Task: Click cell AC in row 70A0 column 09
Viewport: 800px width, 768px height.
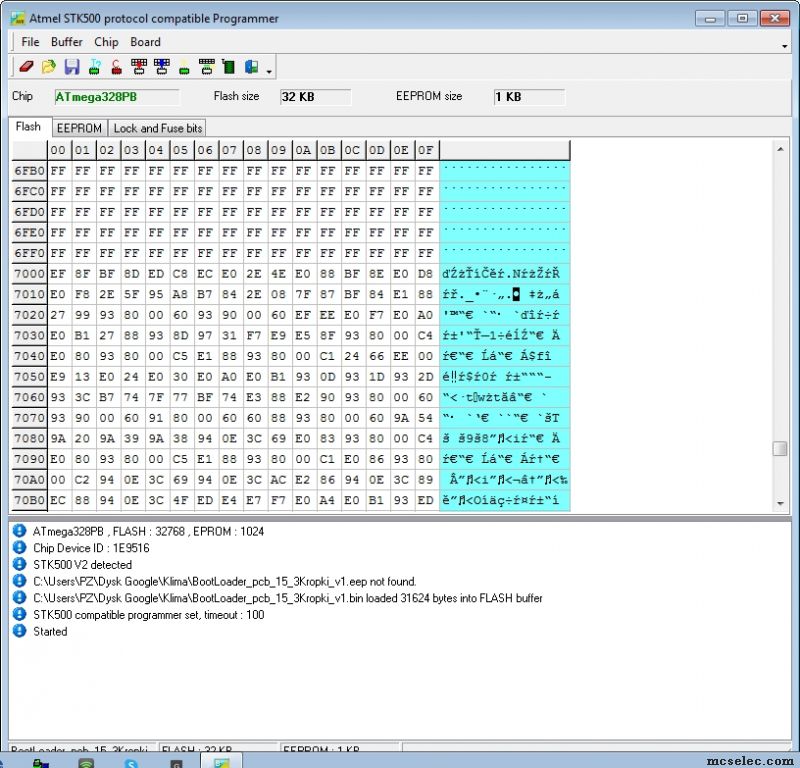Action: [x=279, y=480]
